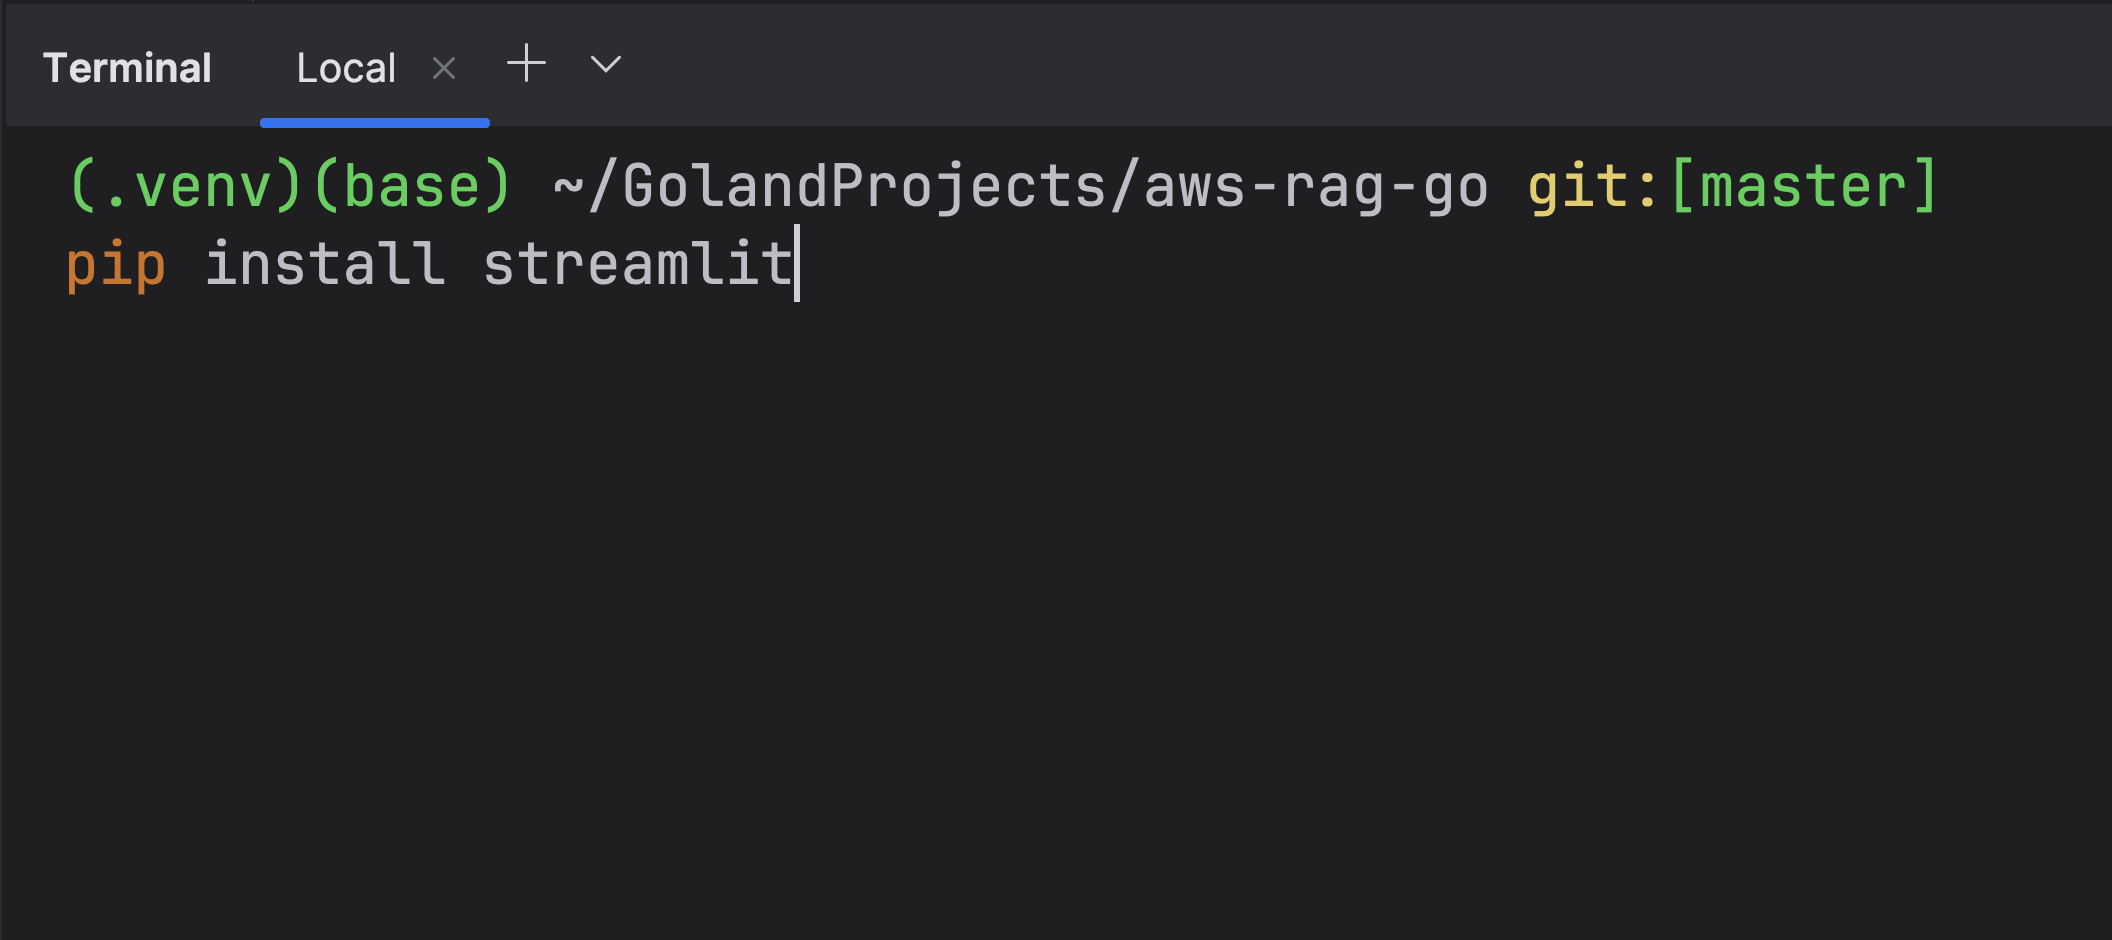Image resolution: width=2112 pixels, height=940 pixels.
Task: Place cursor after streamlit in the command
Action: [800, 262]
